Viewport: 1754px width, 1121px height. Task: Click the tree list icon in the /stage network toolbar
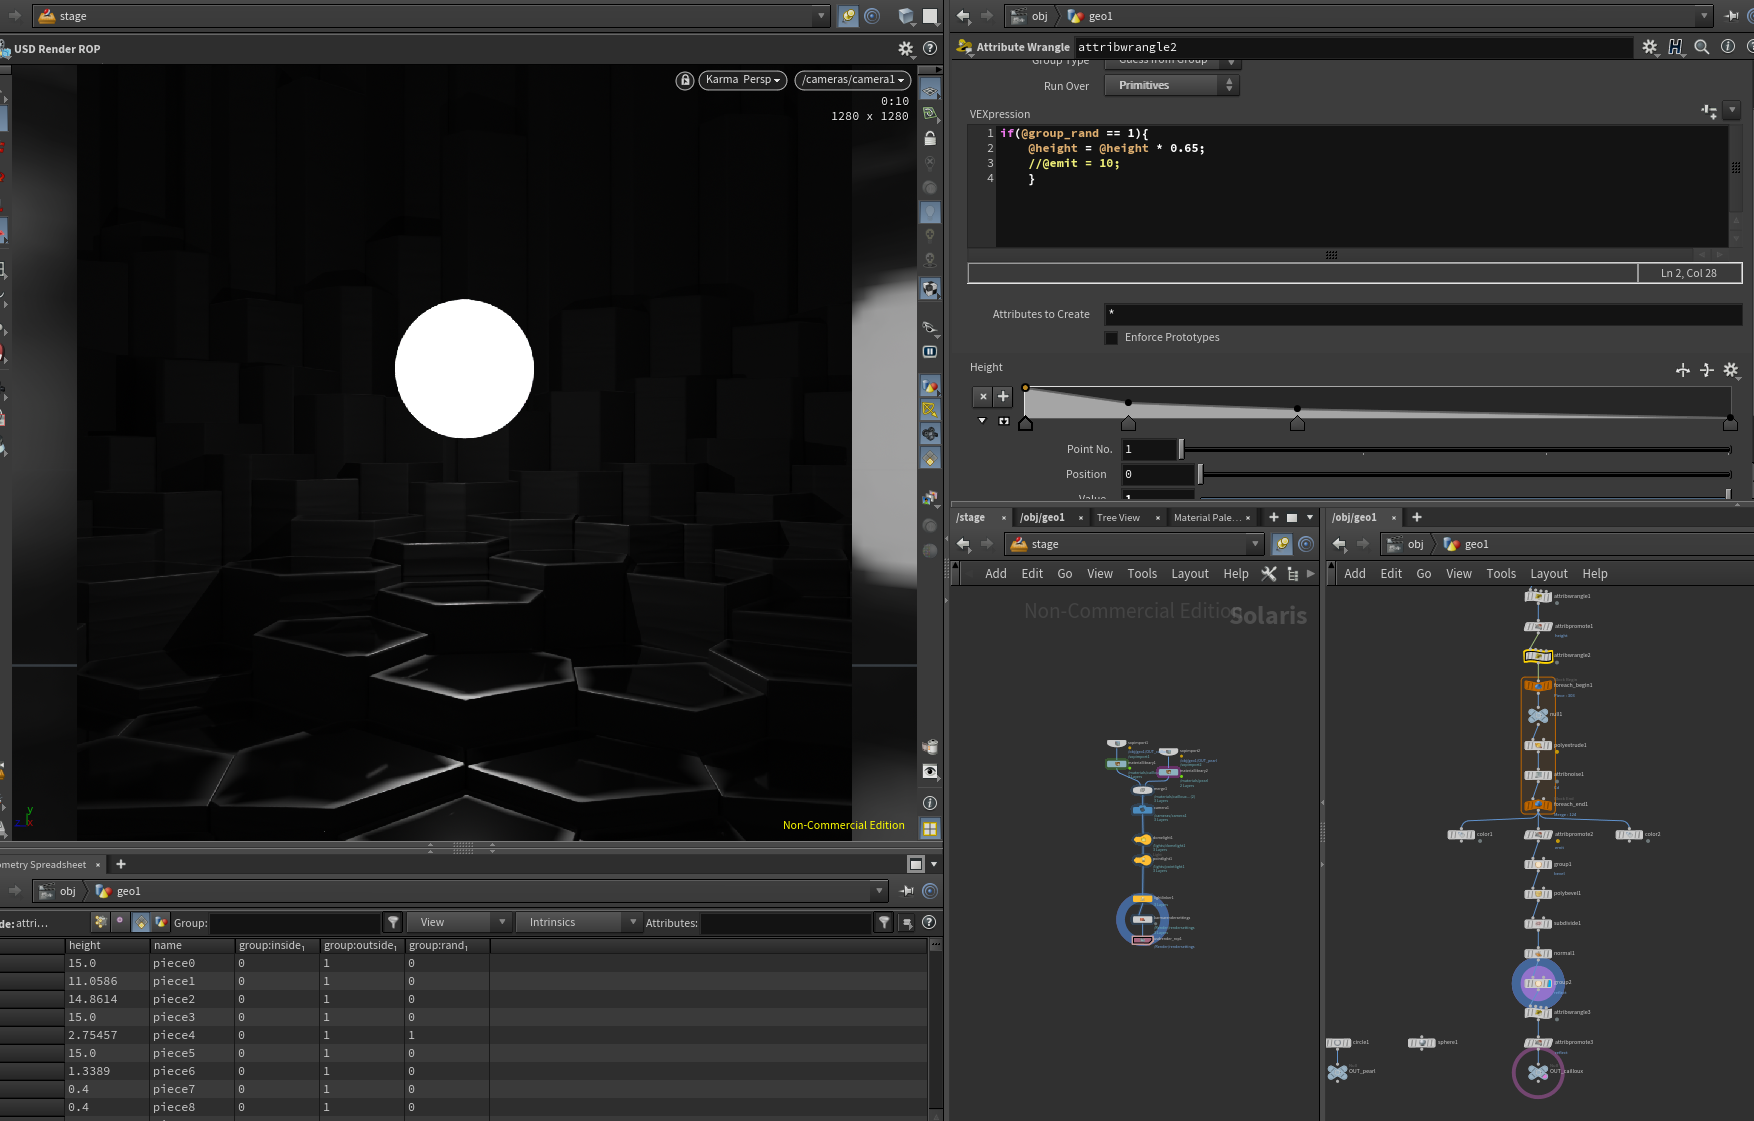point(1293,574)
